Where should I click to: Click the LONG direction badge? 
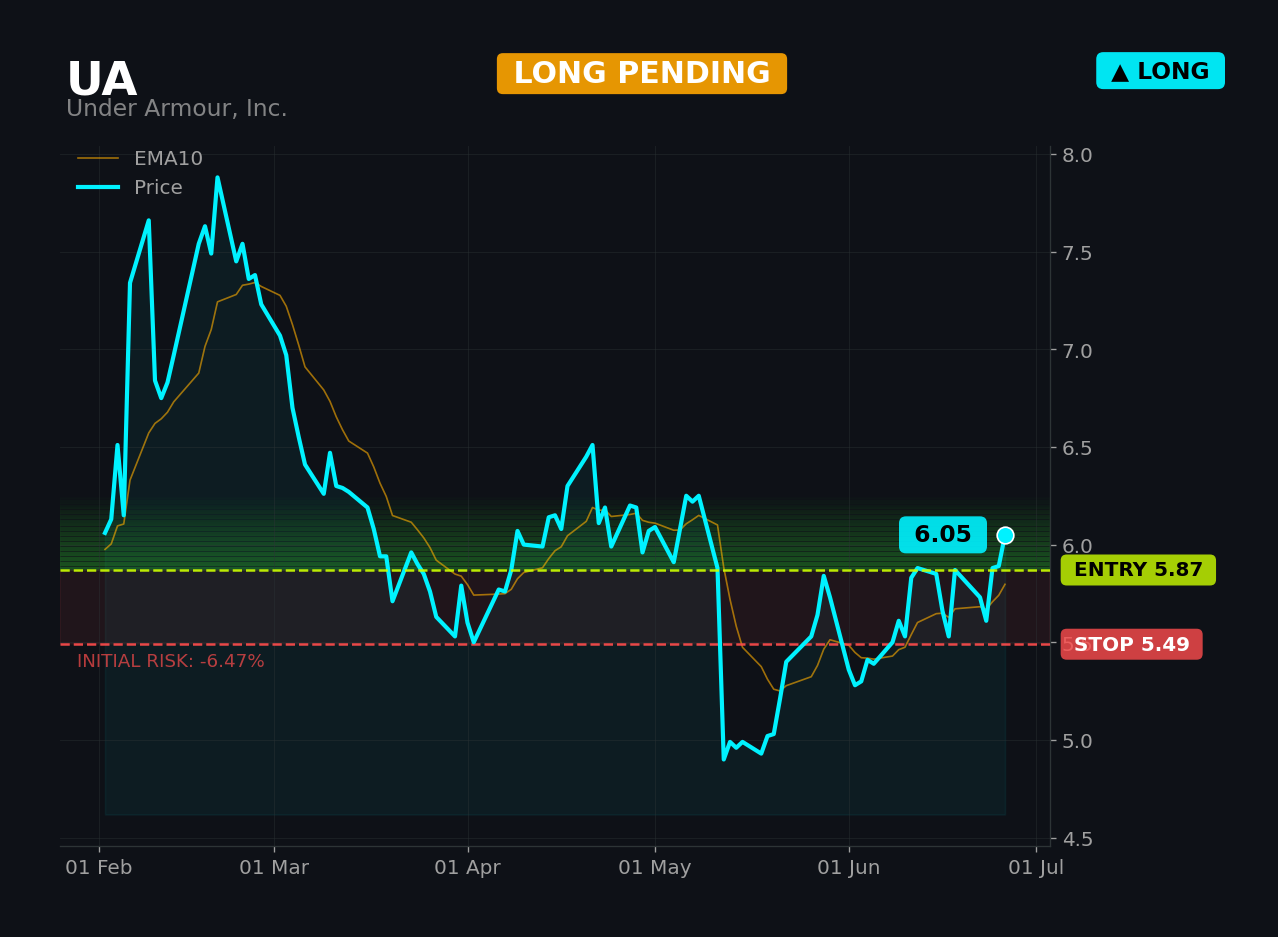point(1160,71)
